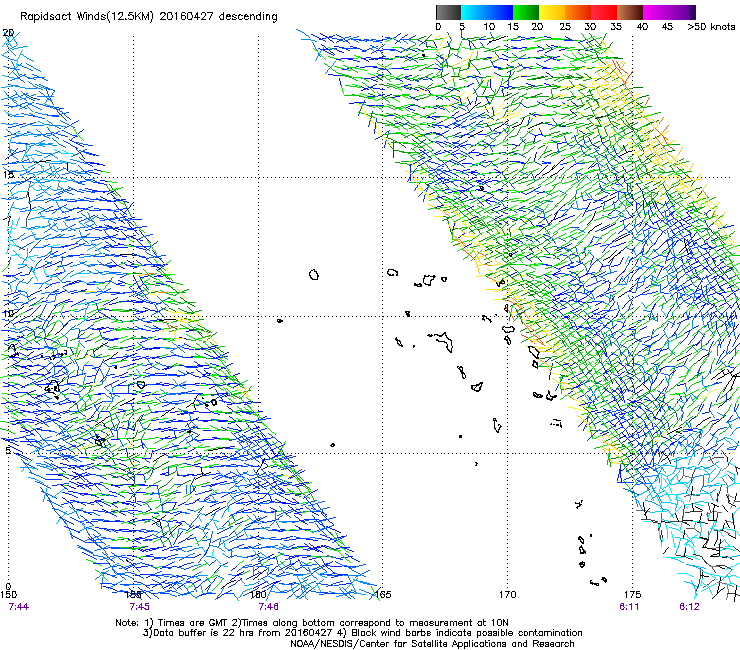
Task: Click longitude label "160" on bottom axis
Action: click(x=258, y=595)
